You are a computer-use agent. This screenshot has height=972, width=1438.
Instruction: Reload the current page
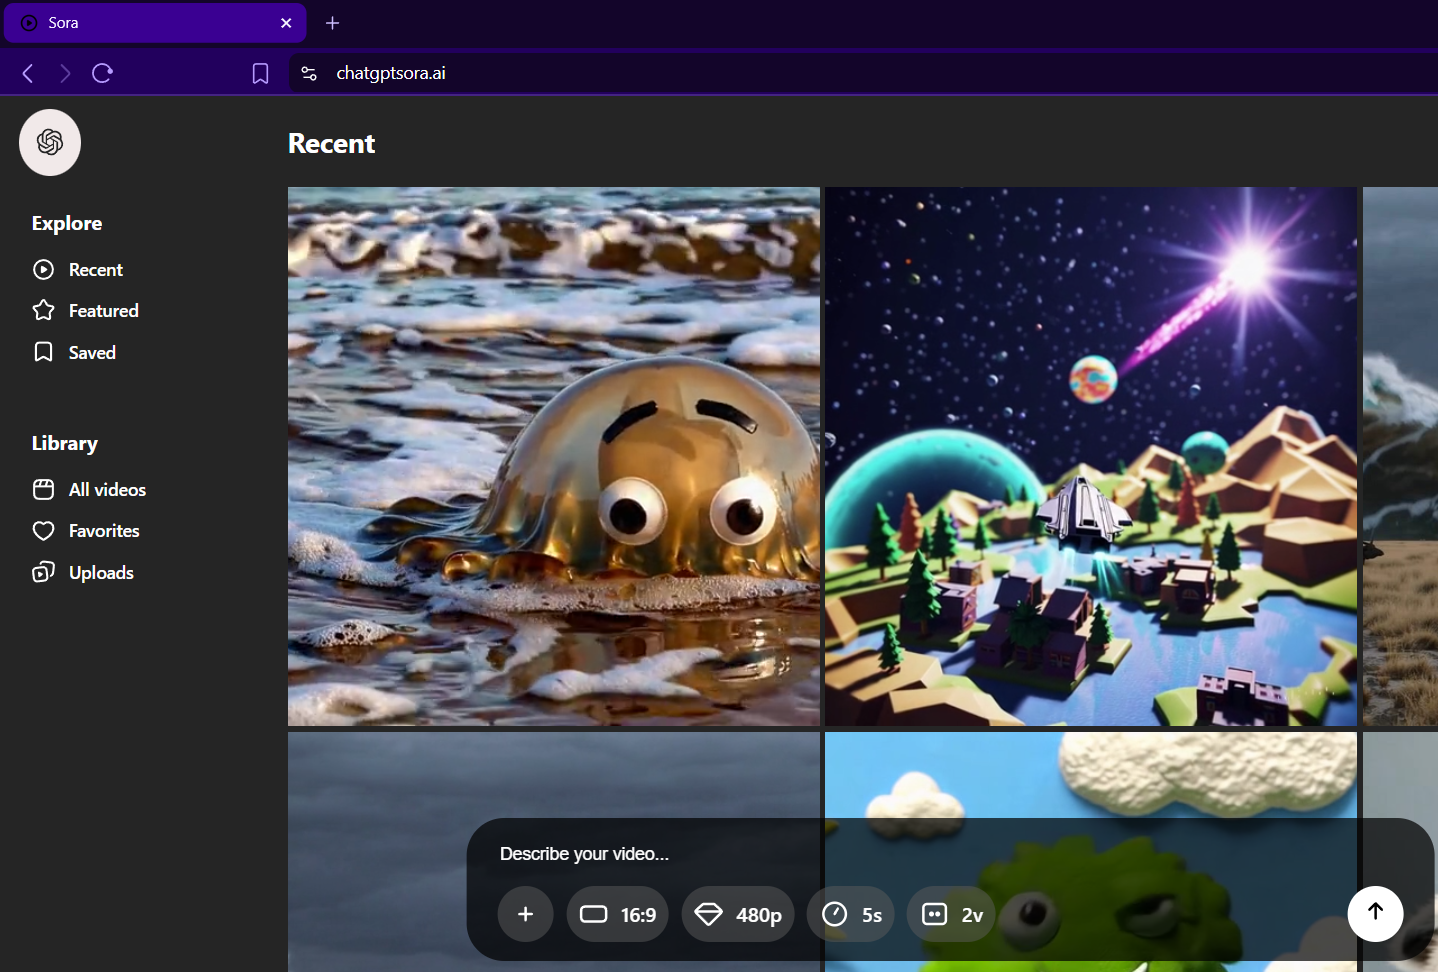coord(102,73)
